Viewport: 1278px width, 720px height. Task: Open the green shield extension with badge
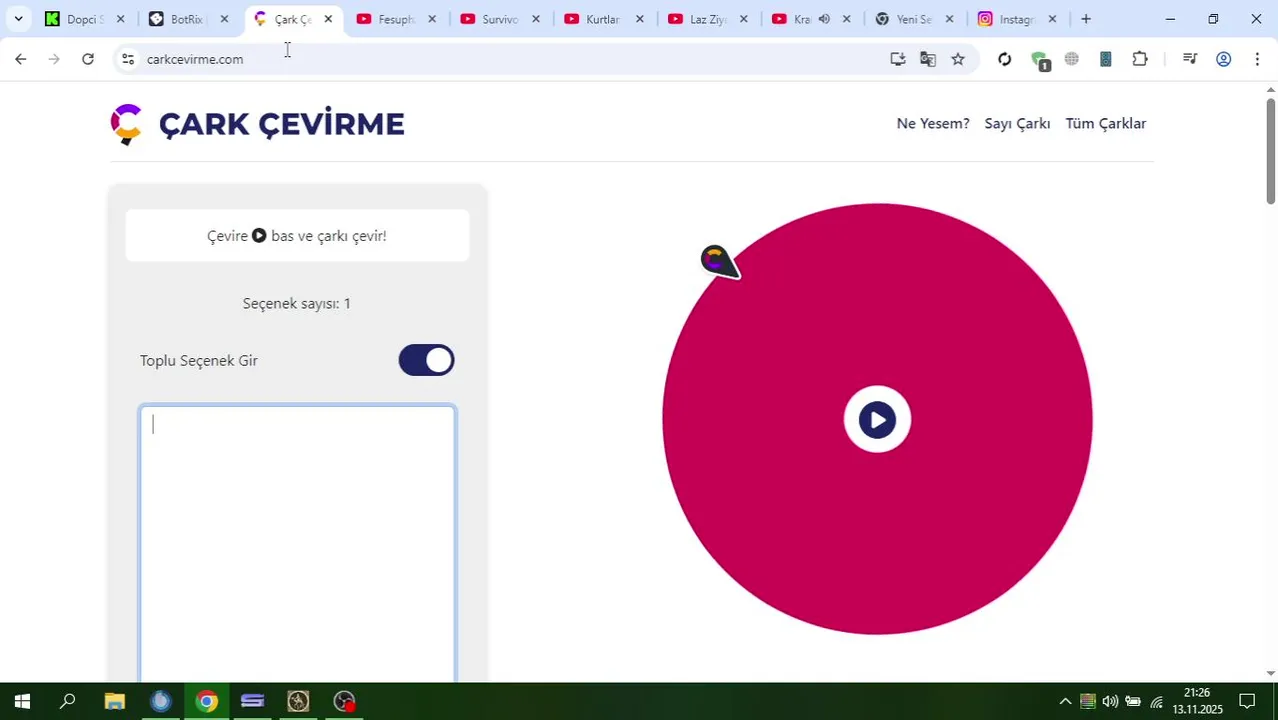point(1040,60)
